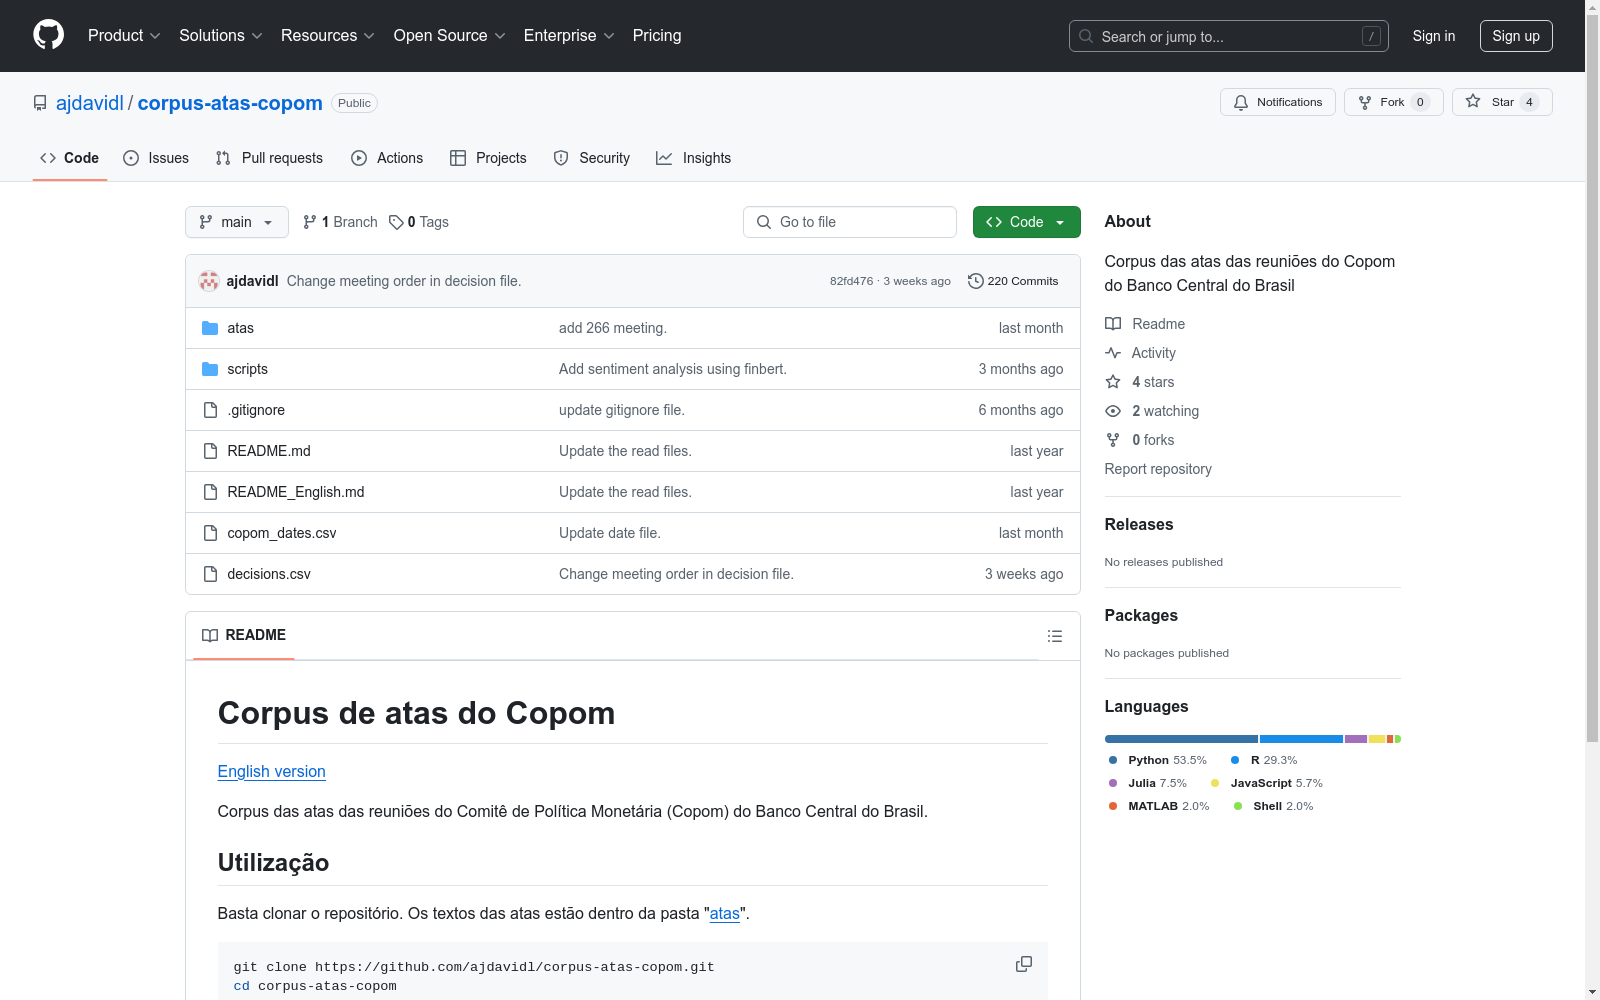Click the Sign in link
The width and height of the screenshot is (1600, 1000).
pos(1434,36)
